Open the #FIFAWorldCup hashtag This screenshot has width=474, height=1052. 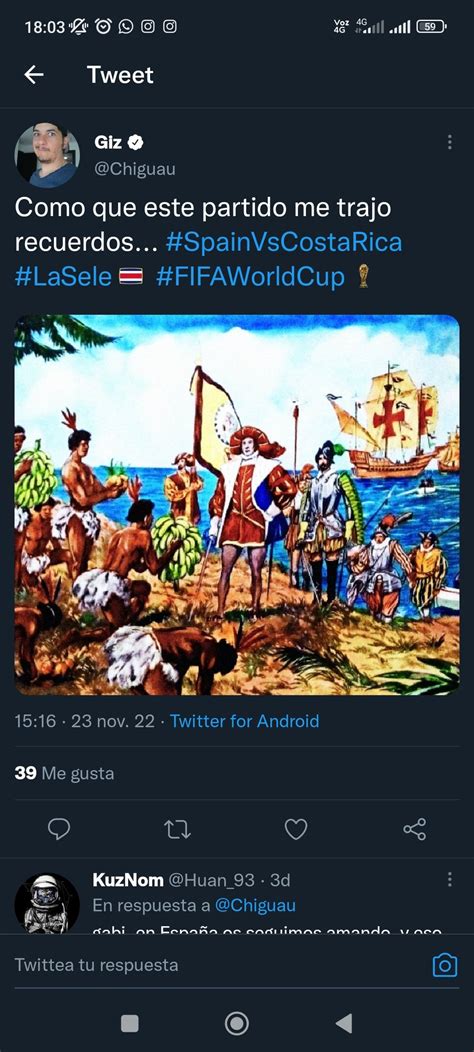tap(250, 276)
